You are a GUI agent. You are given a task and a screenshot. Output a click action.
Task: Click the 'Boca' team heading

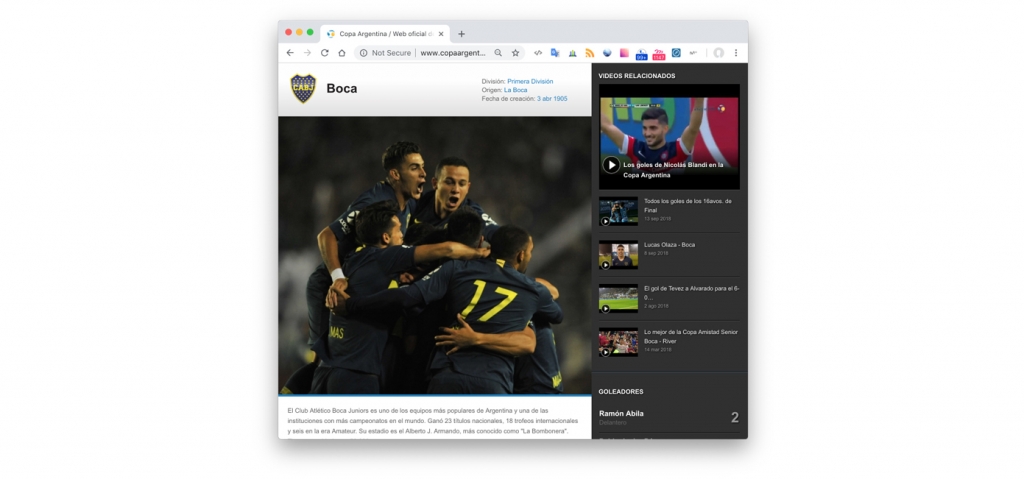coord(342,89)
